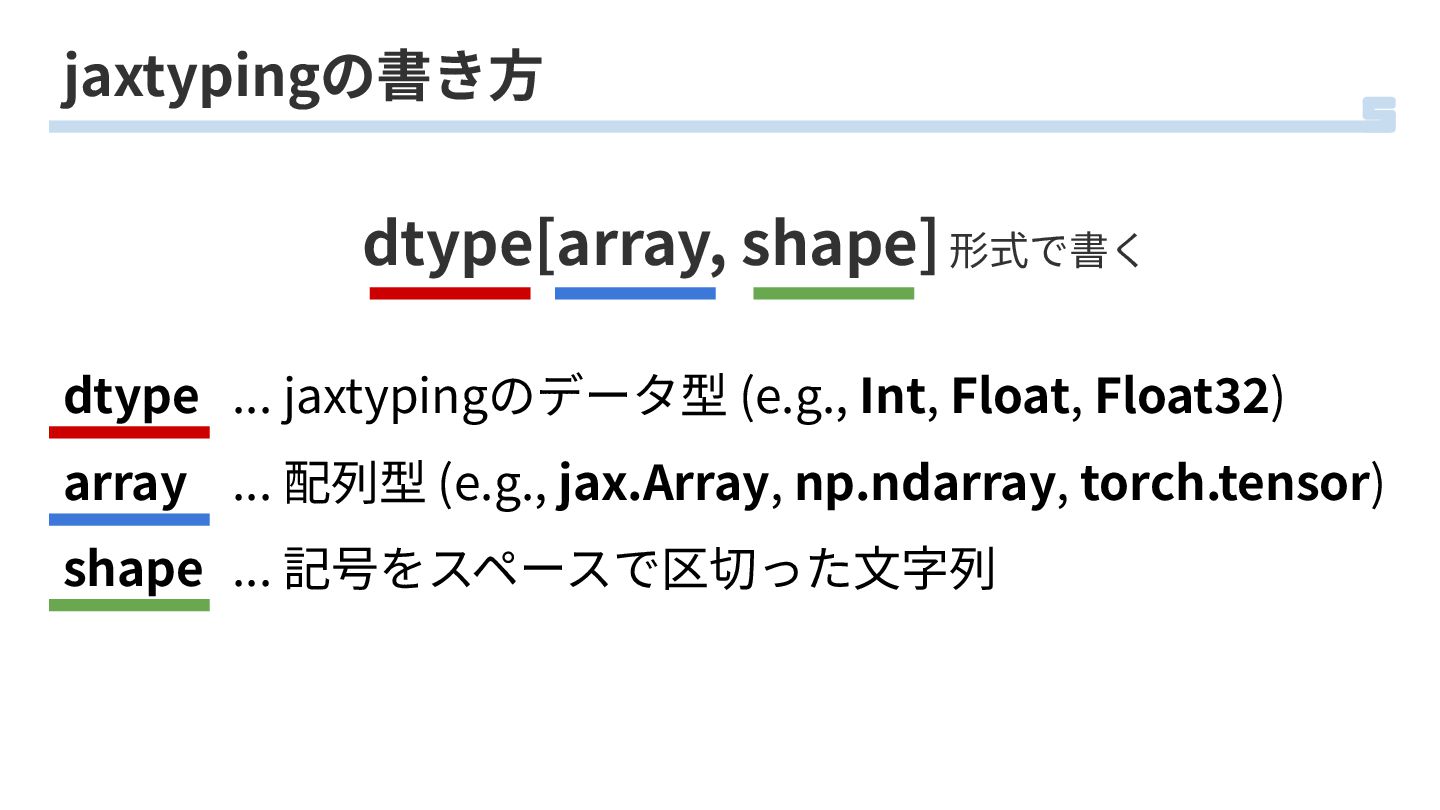Click the bold example 'jax.Array'
The image size is (1440, 810).
(x=662, y=484)
